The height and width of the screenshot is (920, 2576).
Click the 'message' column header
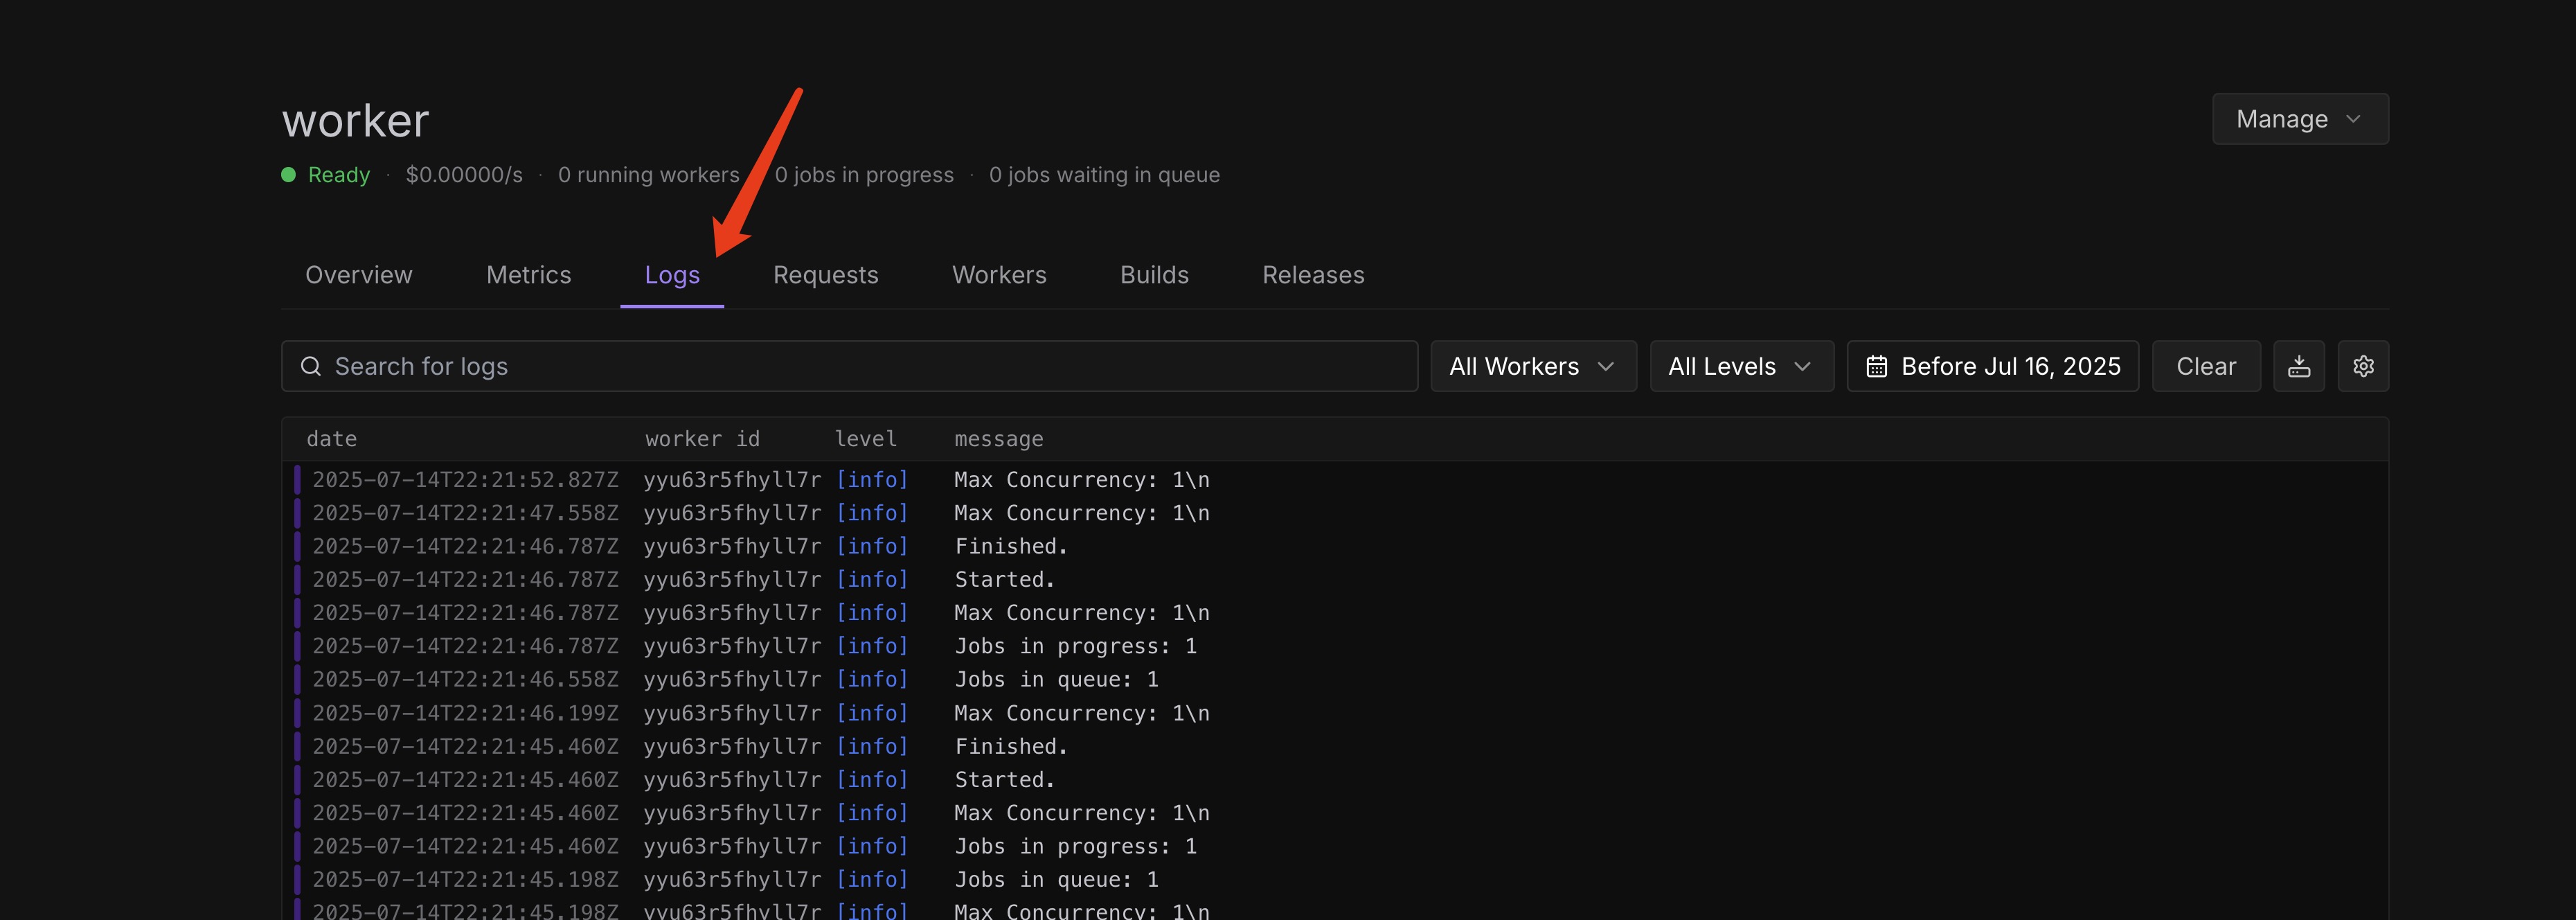point(998,439)
